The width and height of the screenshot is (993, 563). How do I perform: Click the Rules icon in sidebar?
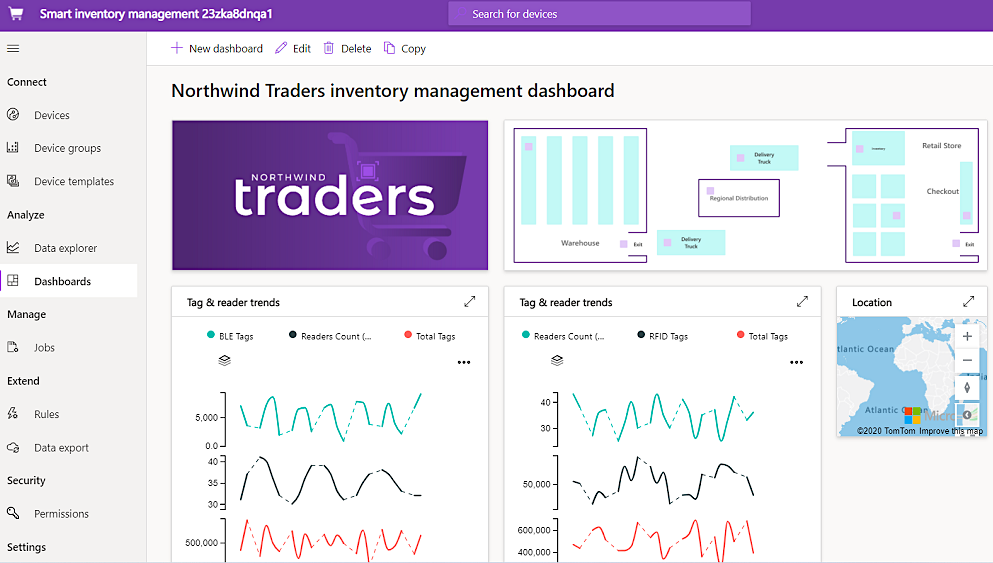point(13,414)
